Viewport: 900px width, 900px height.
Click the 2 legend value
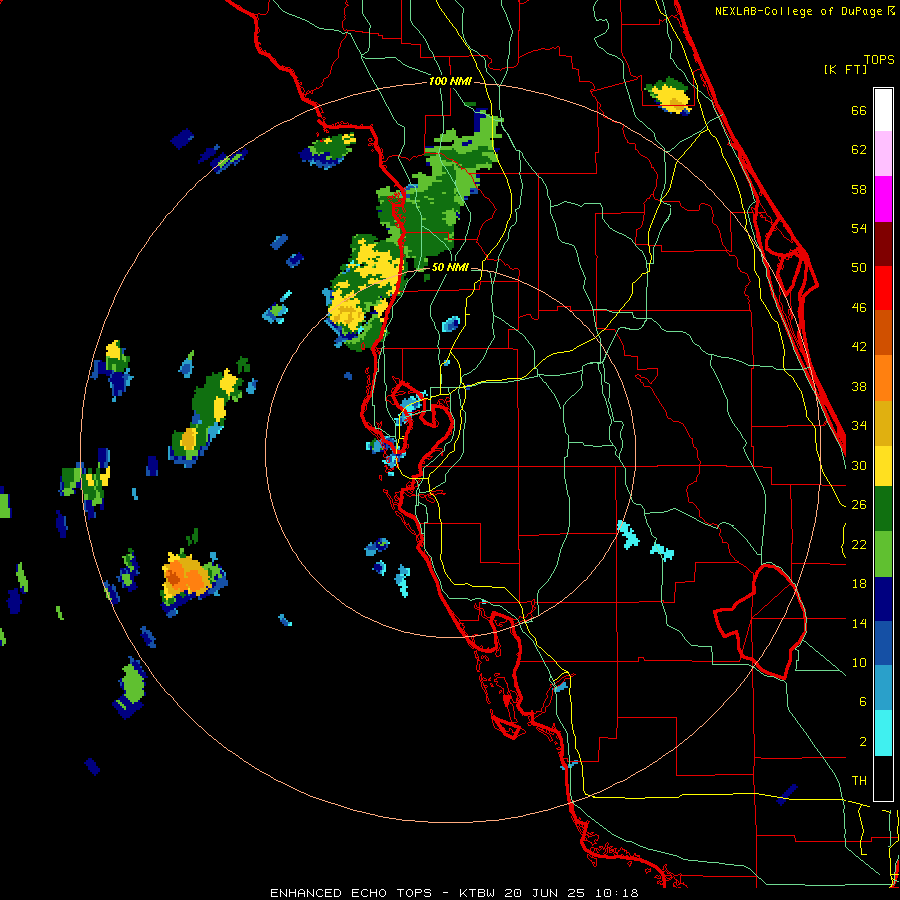862,742
